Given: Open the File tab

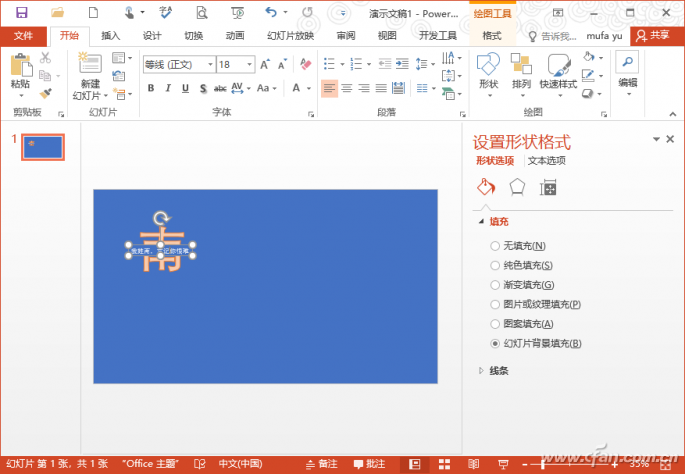Looking at the screenshot, I should point(23,36).
